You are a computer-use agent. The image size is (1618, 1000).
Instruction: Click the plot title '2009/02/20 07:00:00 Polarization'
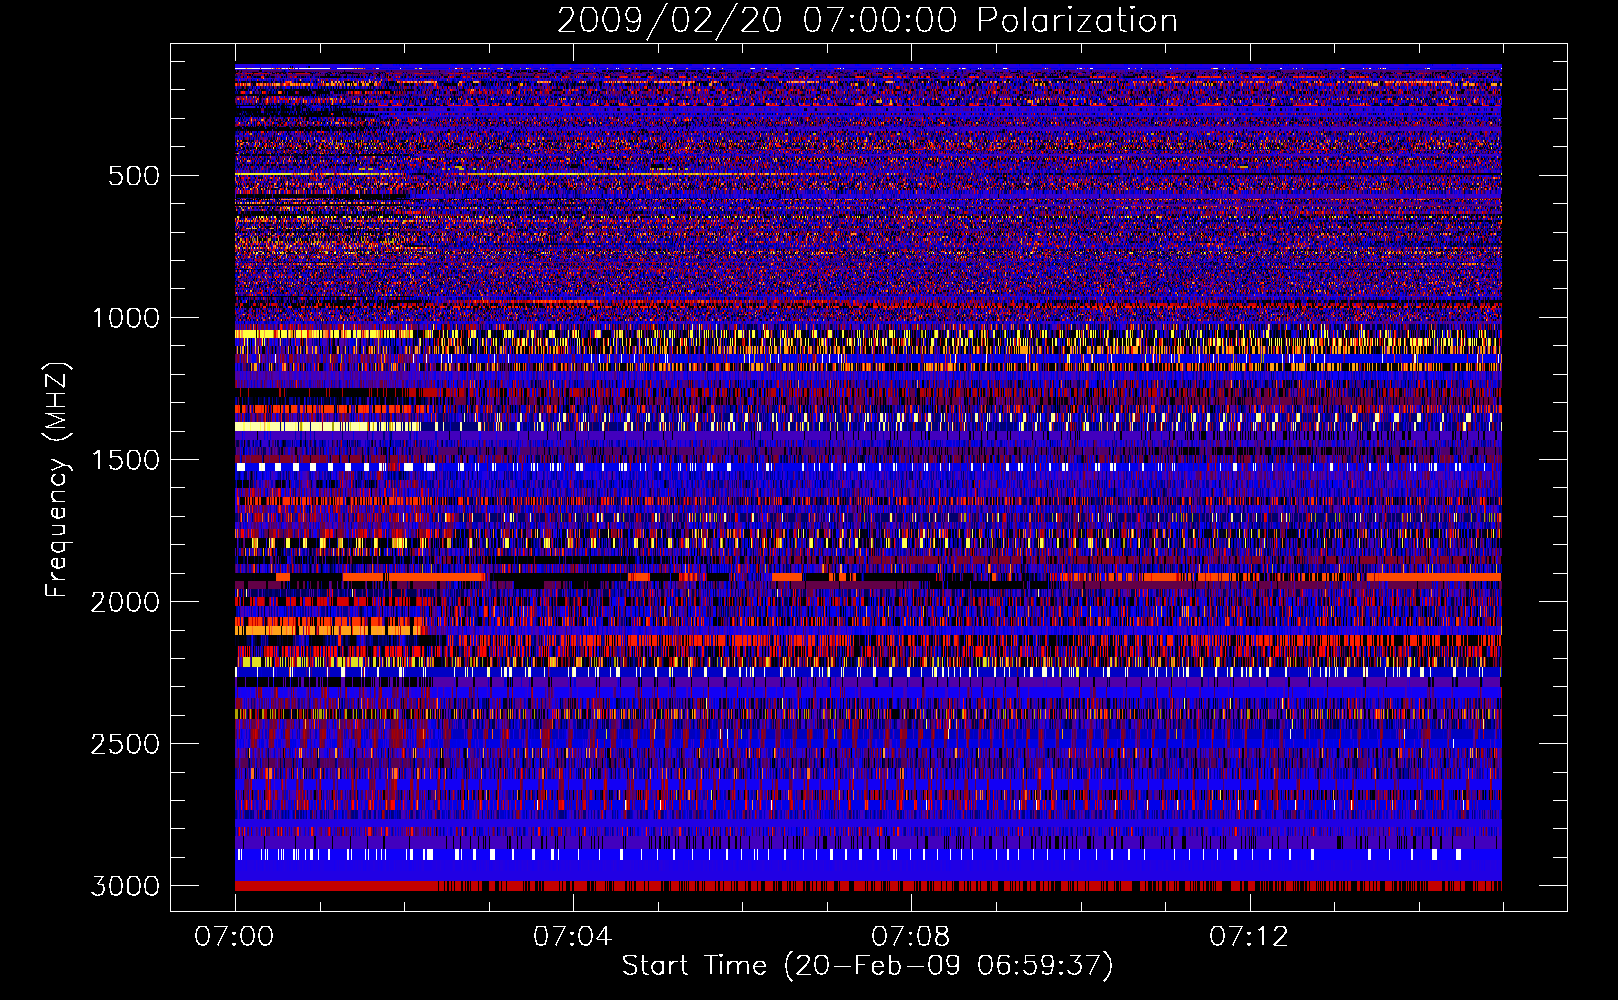click(x=867, y=21)
